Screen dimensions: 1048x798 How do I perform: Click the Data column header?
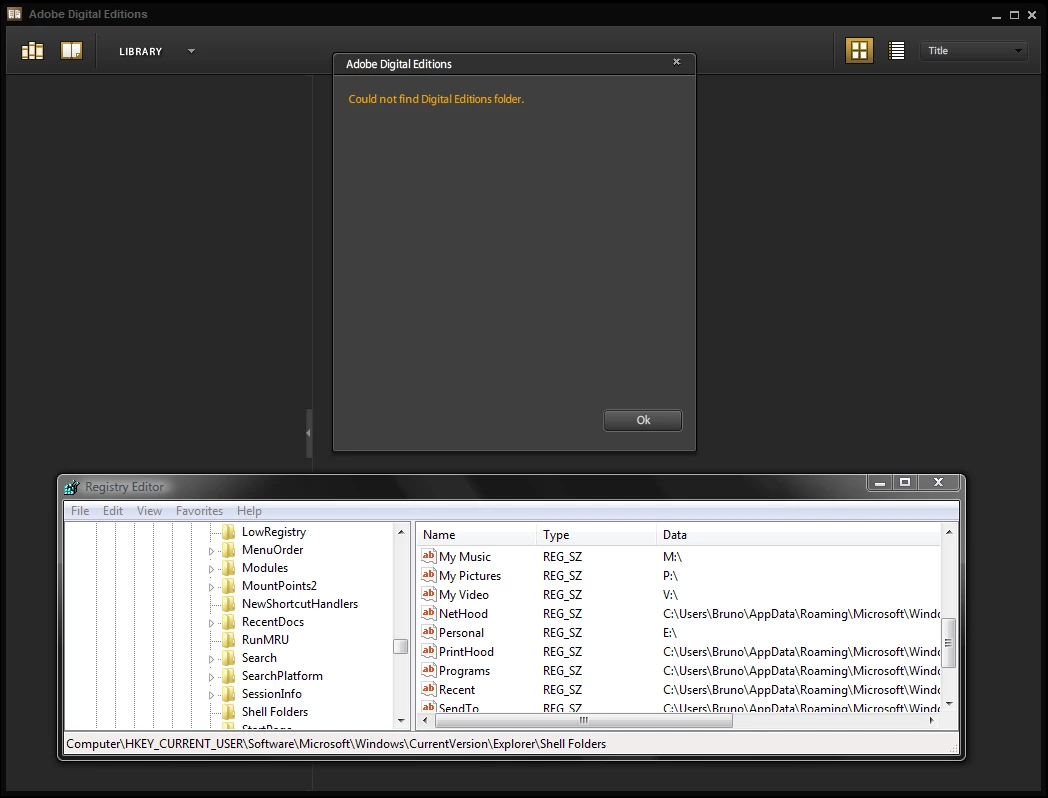[x=799, y=535]
